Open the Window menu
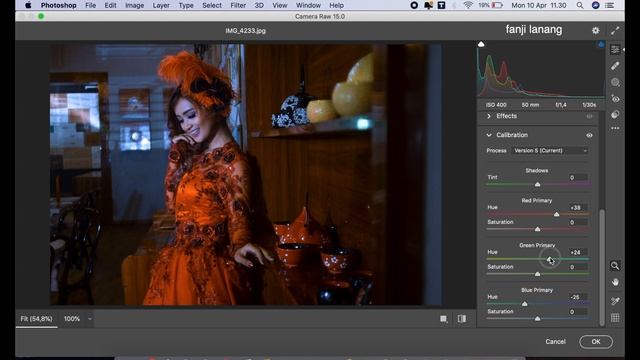 (308, 5)
